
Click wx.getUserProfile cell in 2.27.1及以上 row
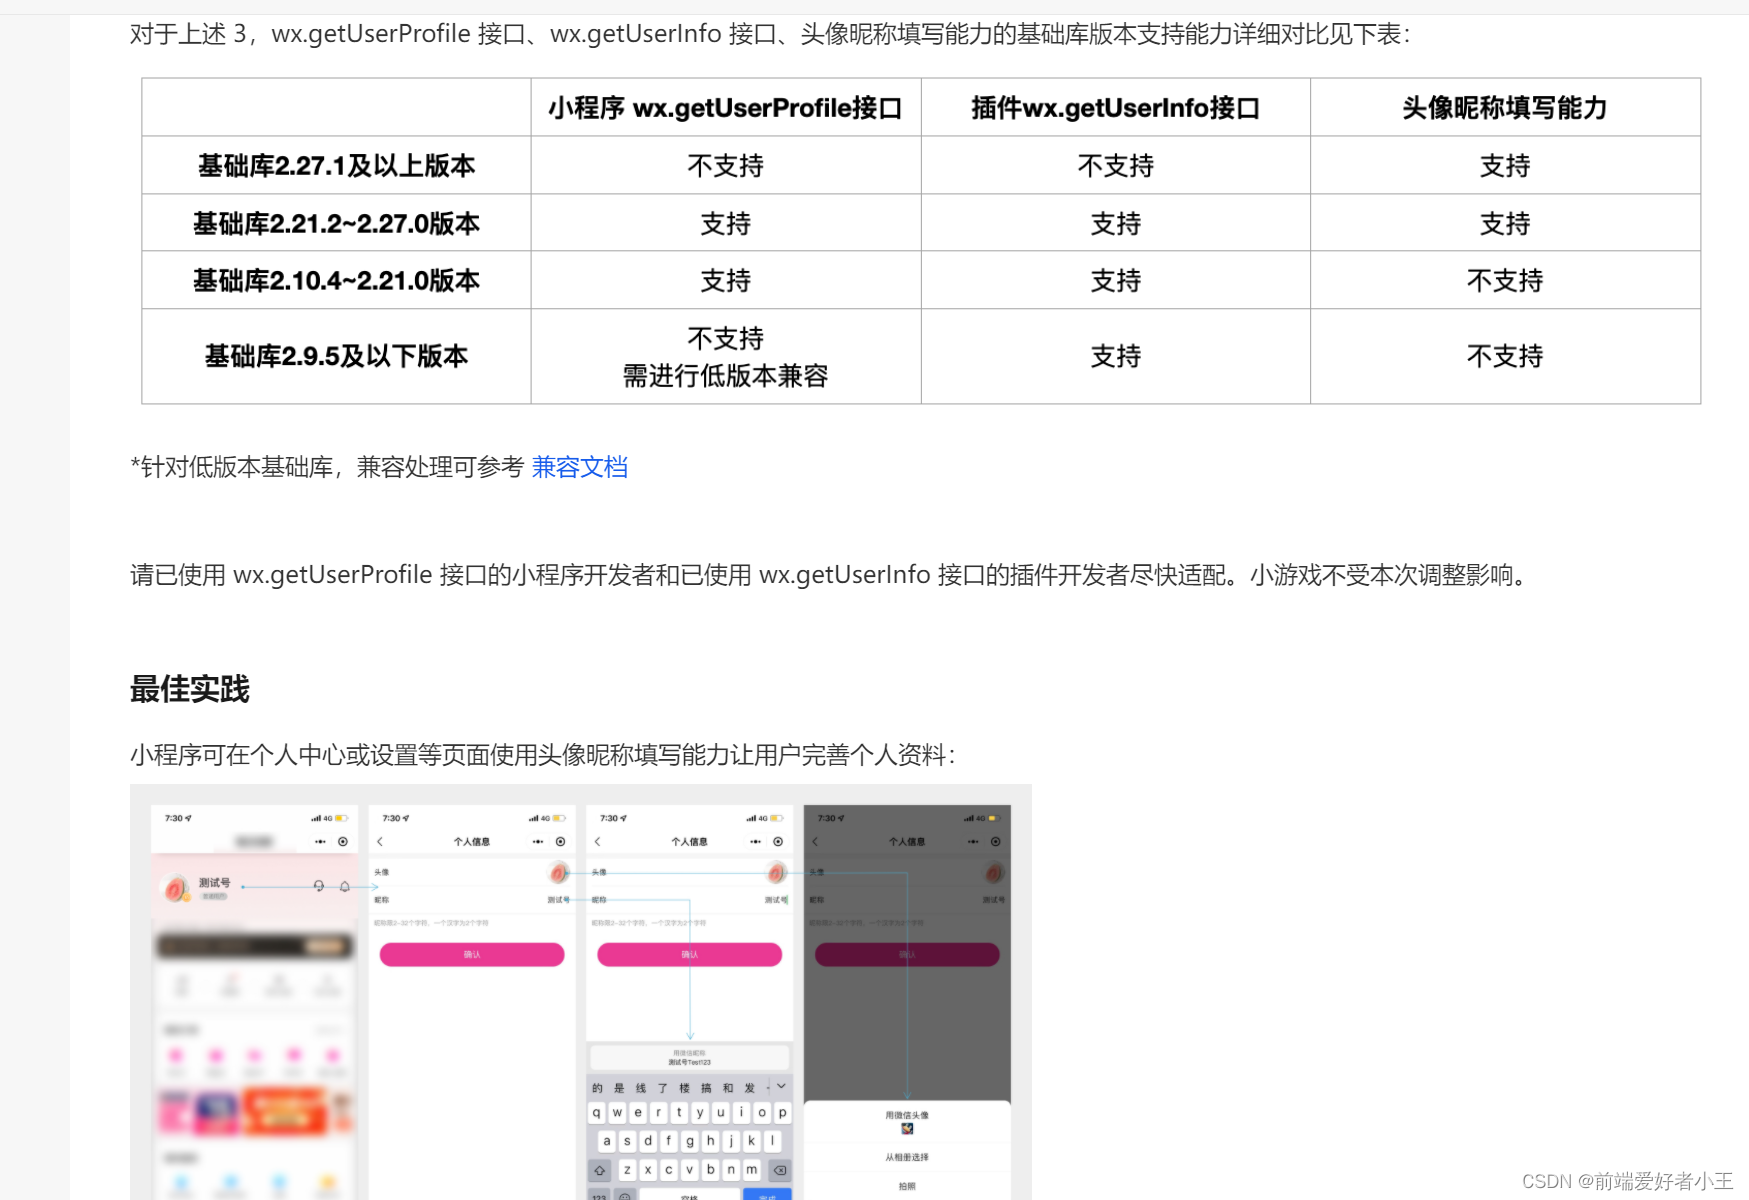click(x=726, y=165)
